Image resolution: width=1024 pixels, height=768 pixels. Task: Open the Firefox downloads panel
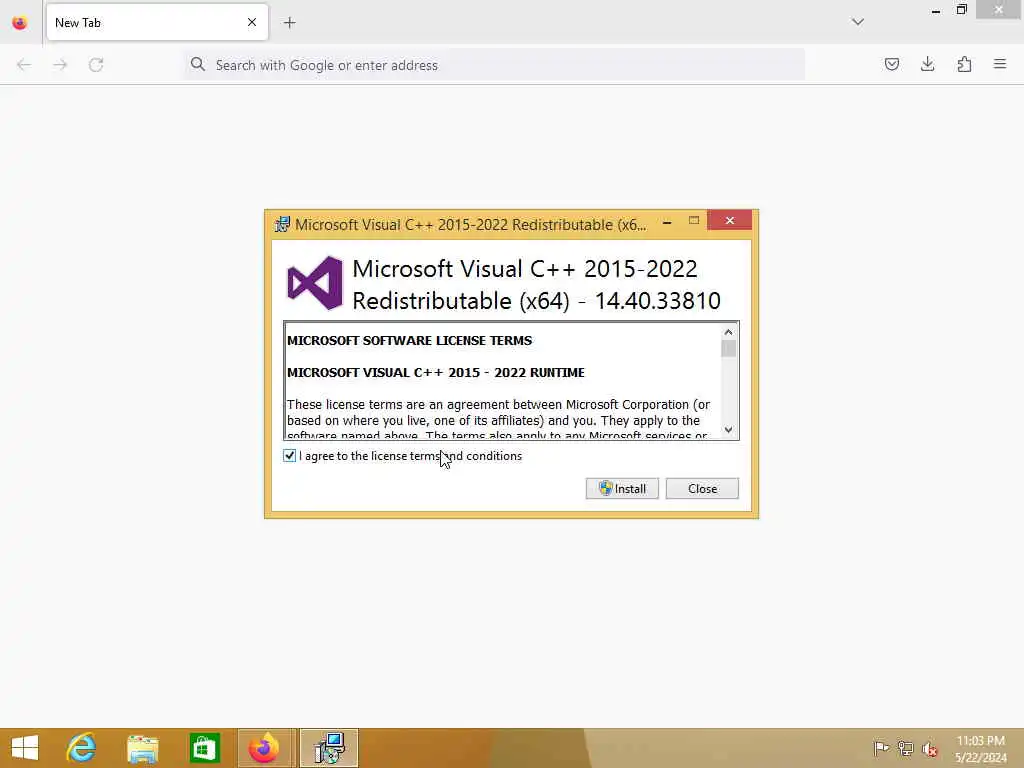(x=927, y=64)
